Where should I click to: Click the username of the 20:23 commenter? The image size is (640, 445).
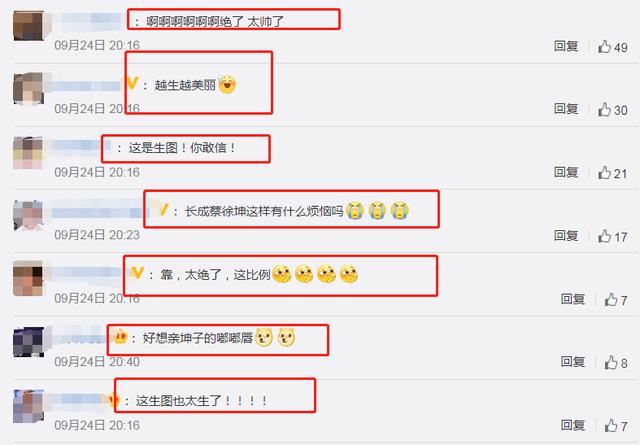pos(98,212)
